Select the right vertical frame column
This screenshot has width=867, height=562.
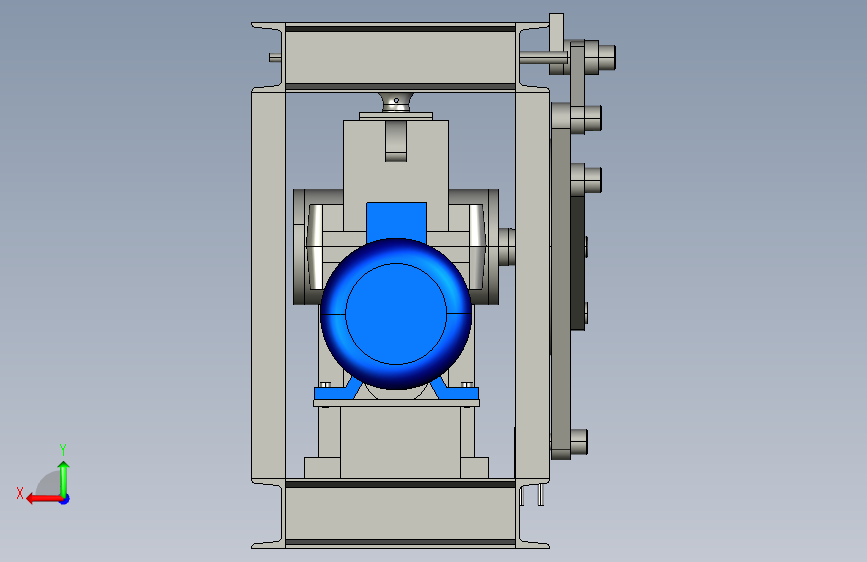coord(532,285)
